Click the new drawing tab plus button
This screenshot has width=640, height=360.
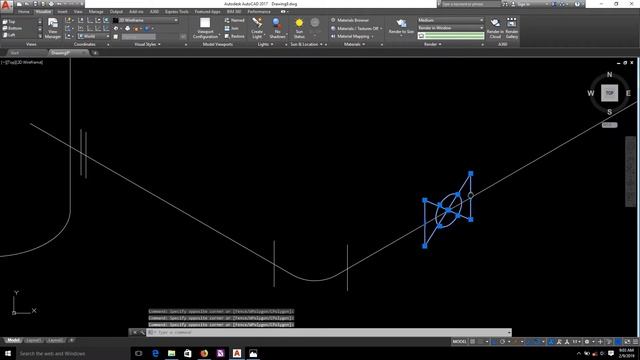click(95, 53)
